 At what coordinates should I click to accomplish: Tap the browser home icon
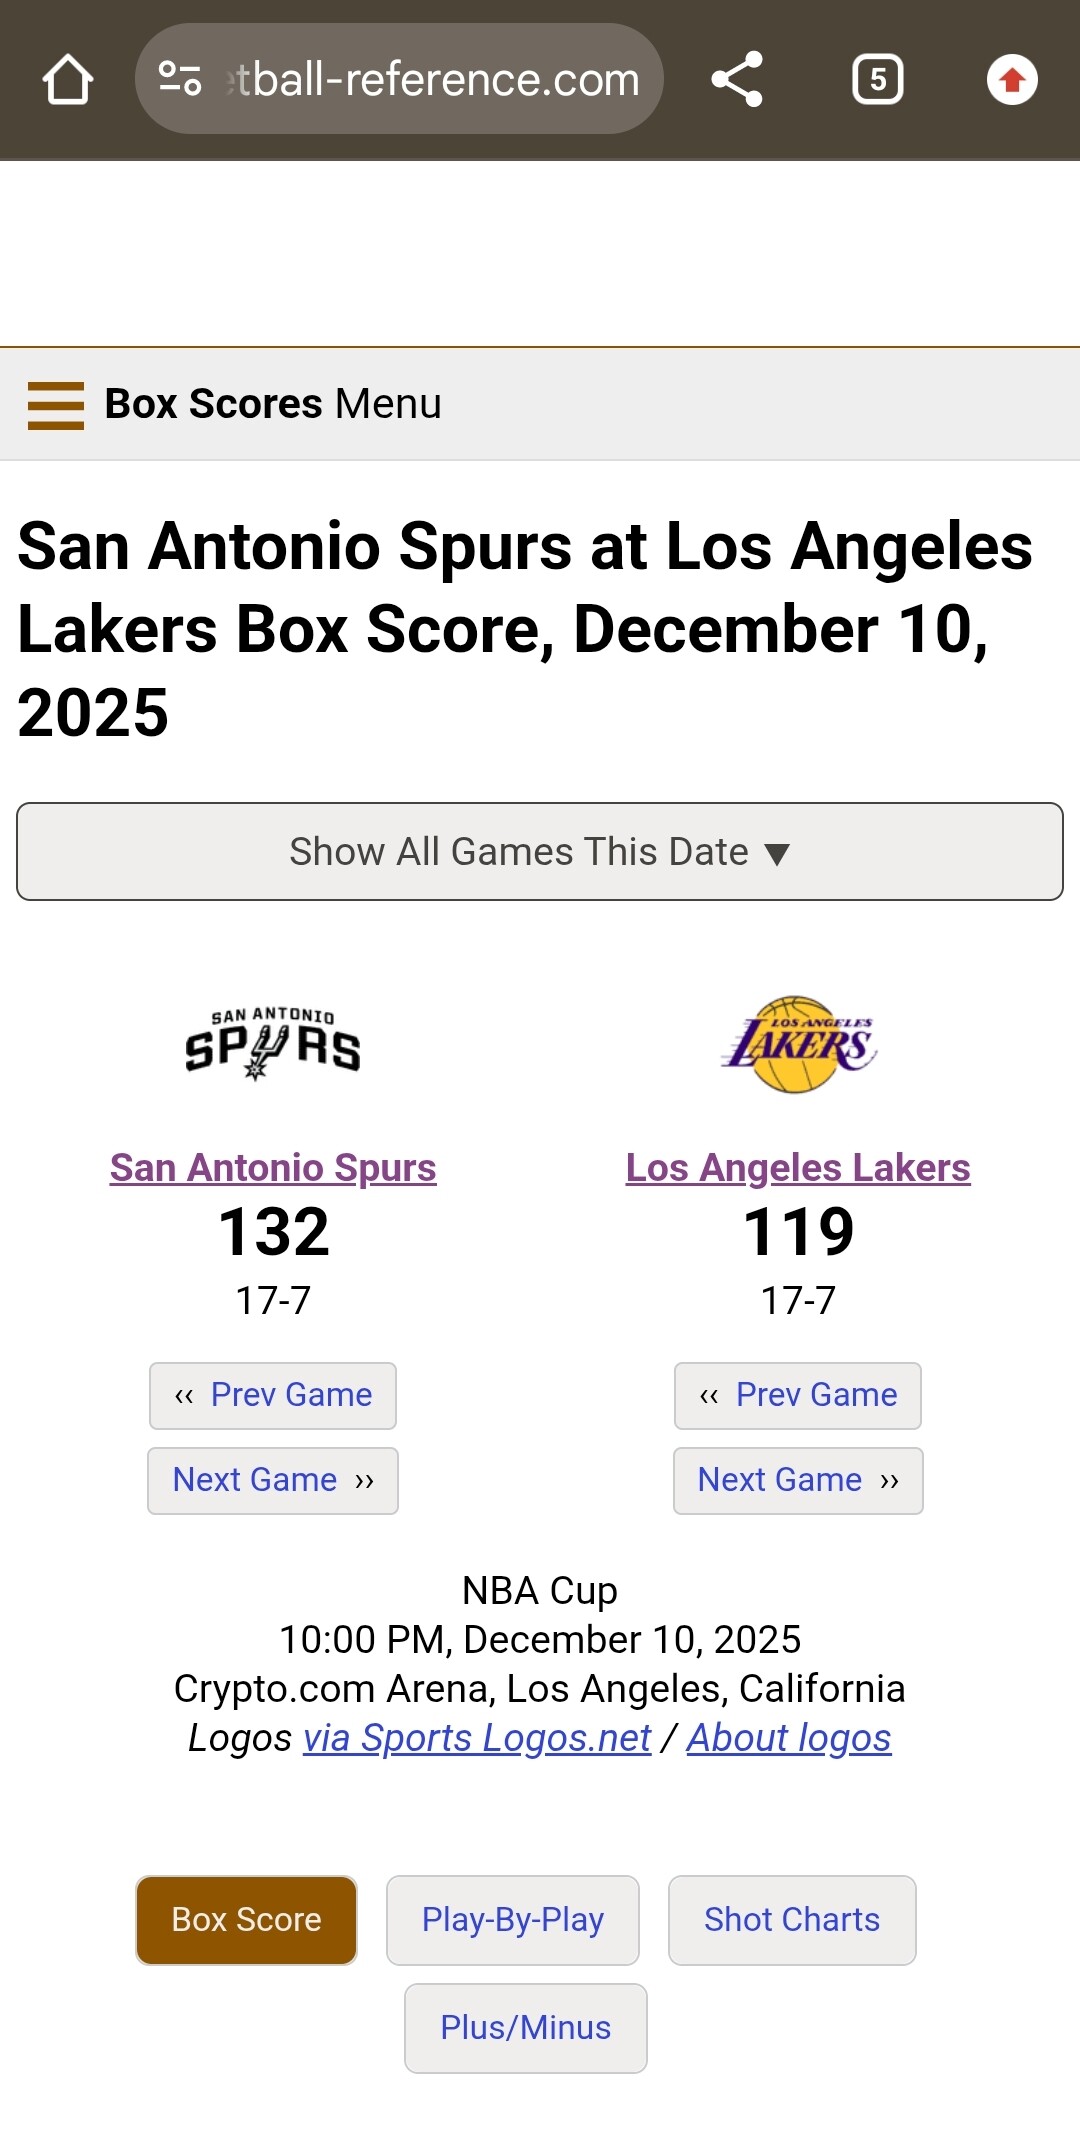[x=68, y=80]
